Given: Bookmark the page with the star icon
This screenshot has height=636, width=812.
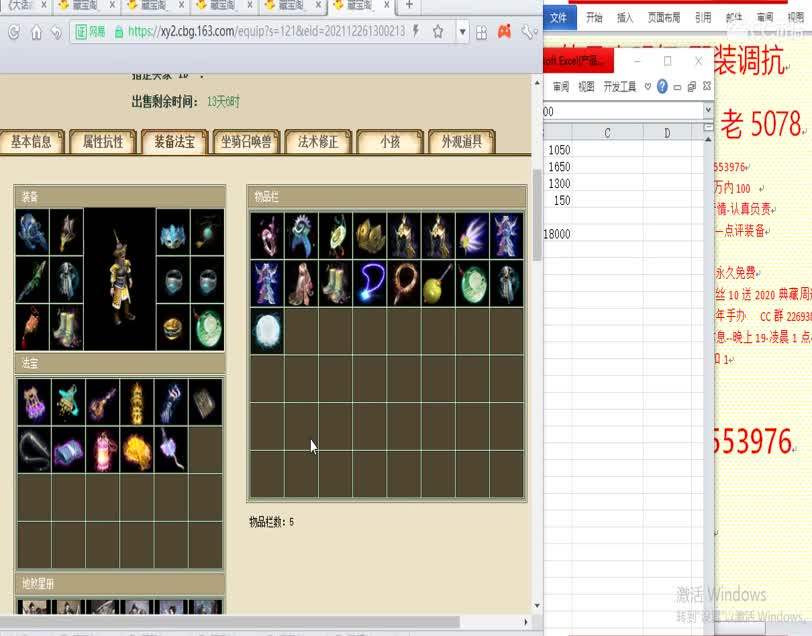Looking at the screenshot, I should [x=438, y=32].
